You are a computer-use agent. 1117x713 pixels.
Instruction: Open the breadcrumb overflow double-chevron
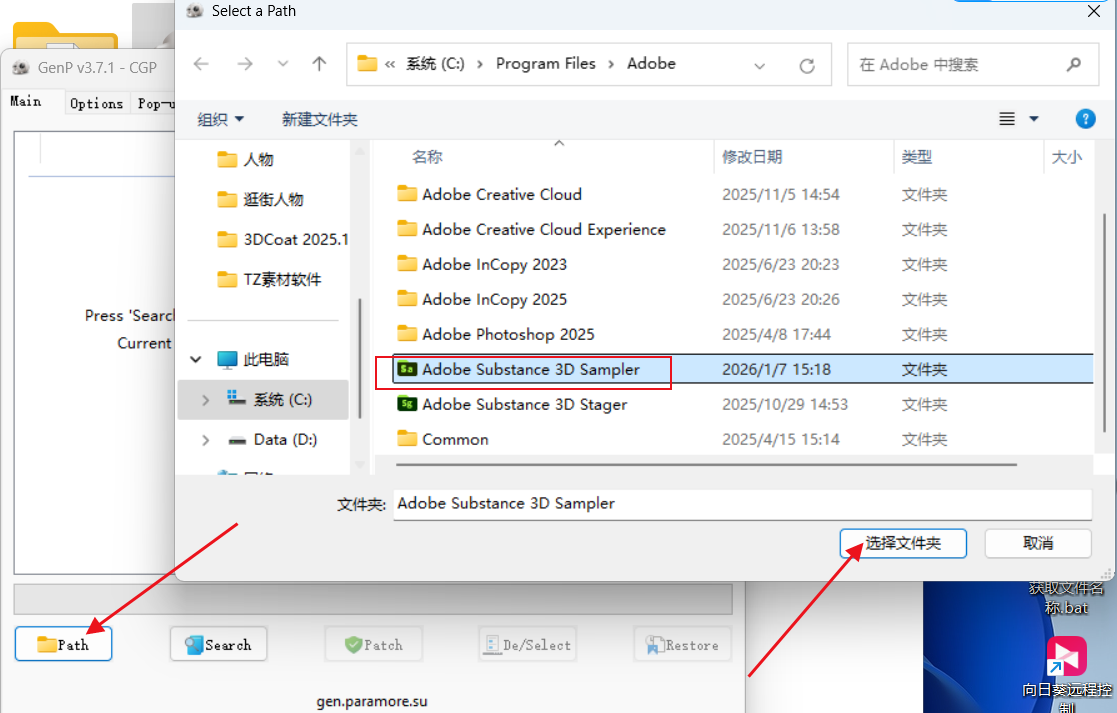click(x=390, y=65)
